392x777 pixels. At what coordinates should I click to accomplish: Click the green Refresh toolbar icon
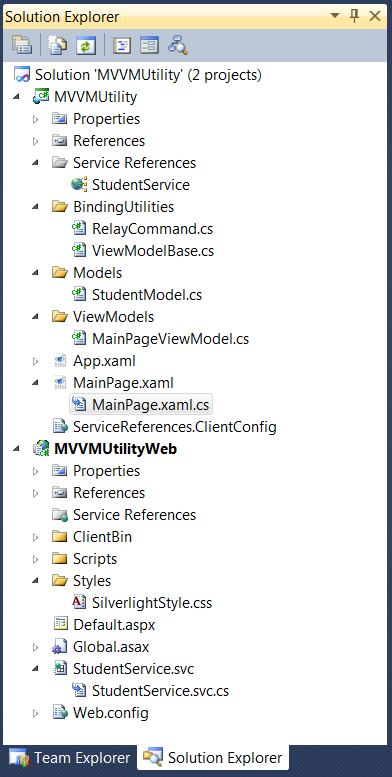tap(85, 45)
